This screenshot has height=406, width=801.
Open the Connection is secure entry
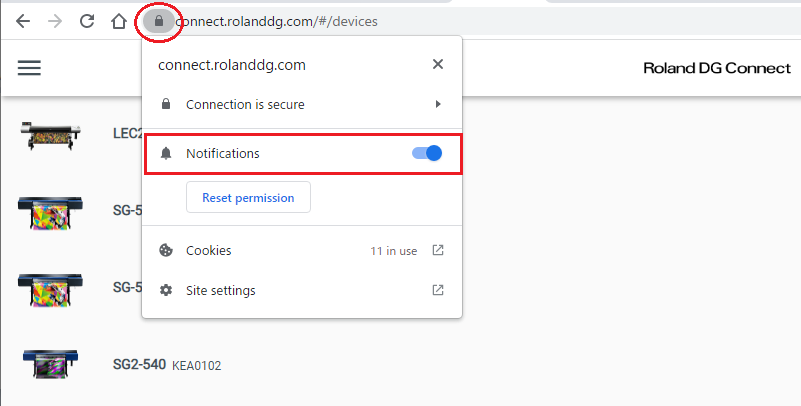coord(302,104)
